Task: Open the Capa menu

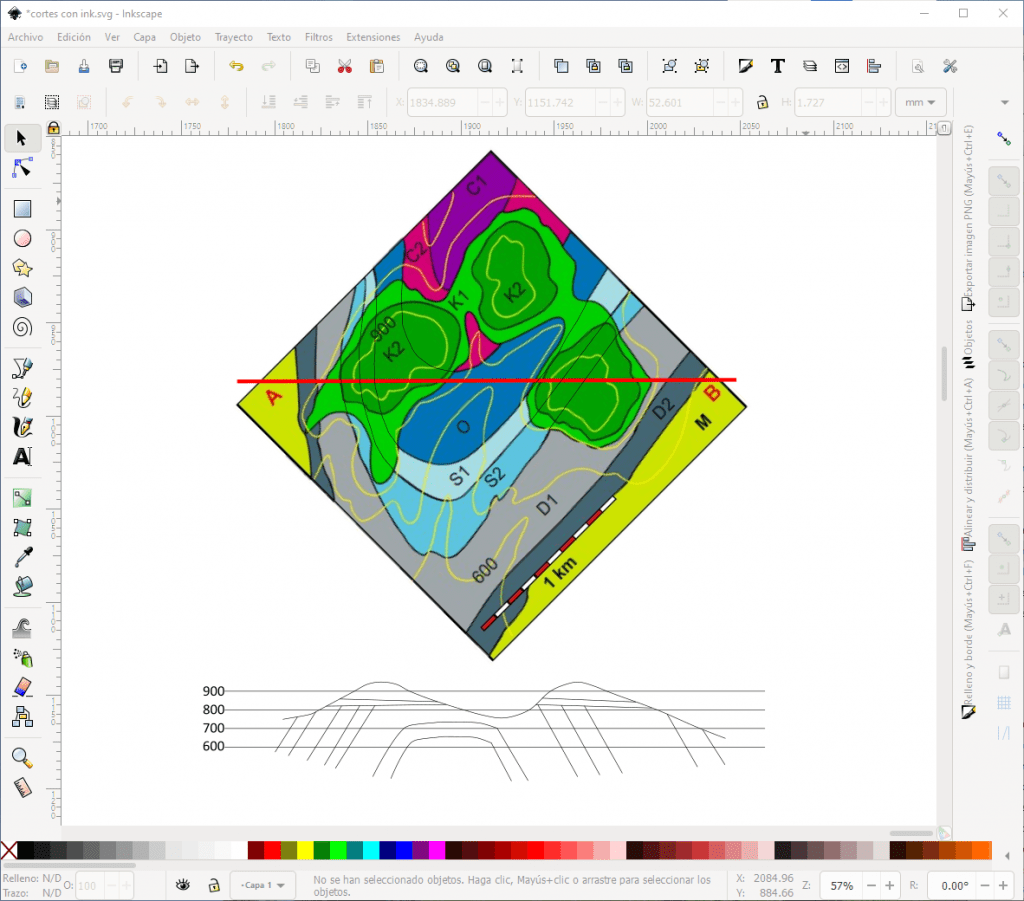Action: (x=144, y=37)
